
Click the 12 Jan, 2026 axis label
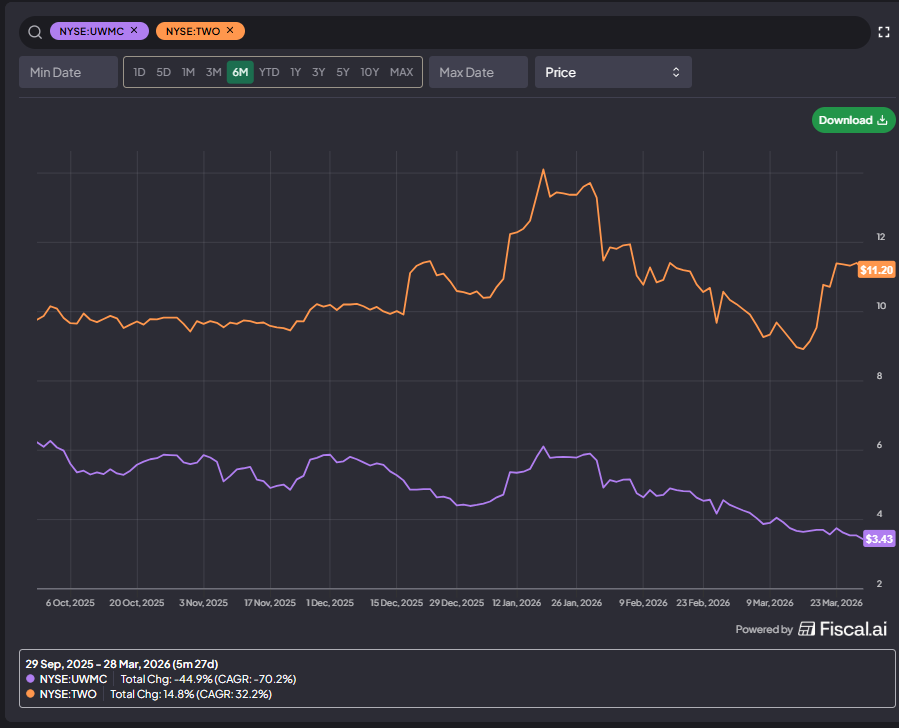pyautogui.click(x=517, y=603)
